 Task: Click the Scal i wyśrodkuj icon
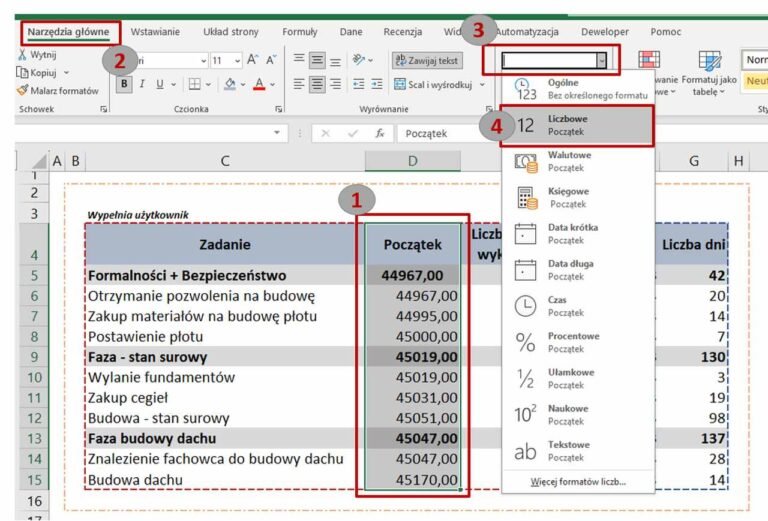[x=401, y=85]
